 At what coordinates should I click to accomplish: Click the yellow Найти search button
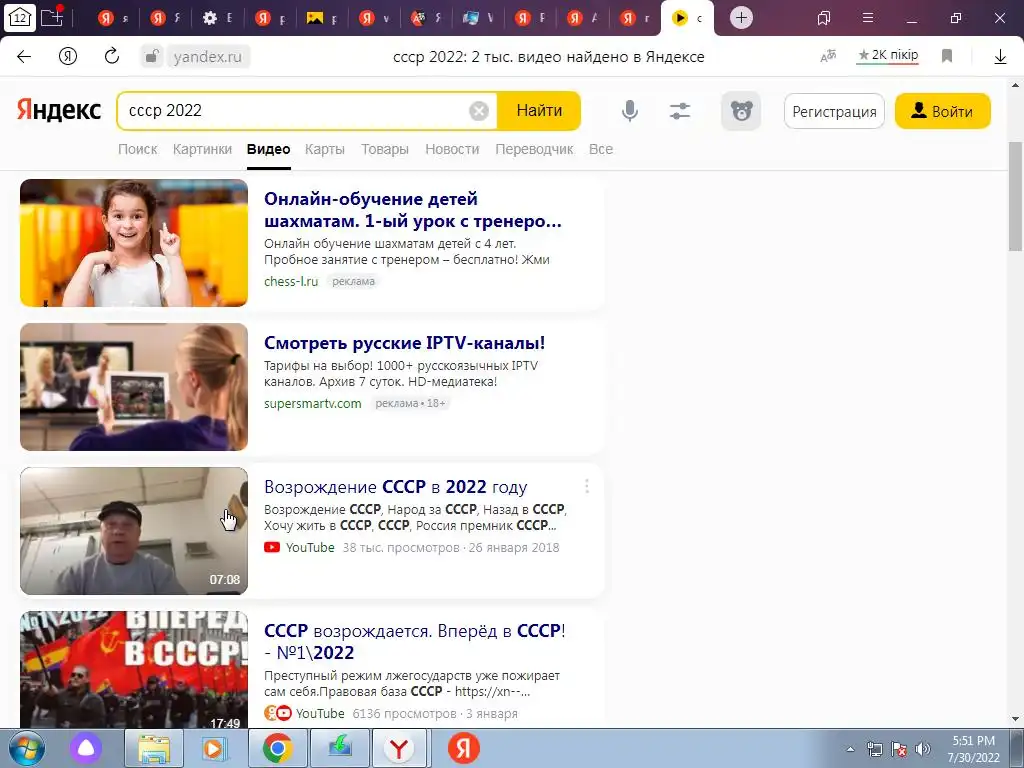539,111
